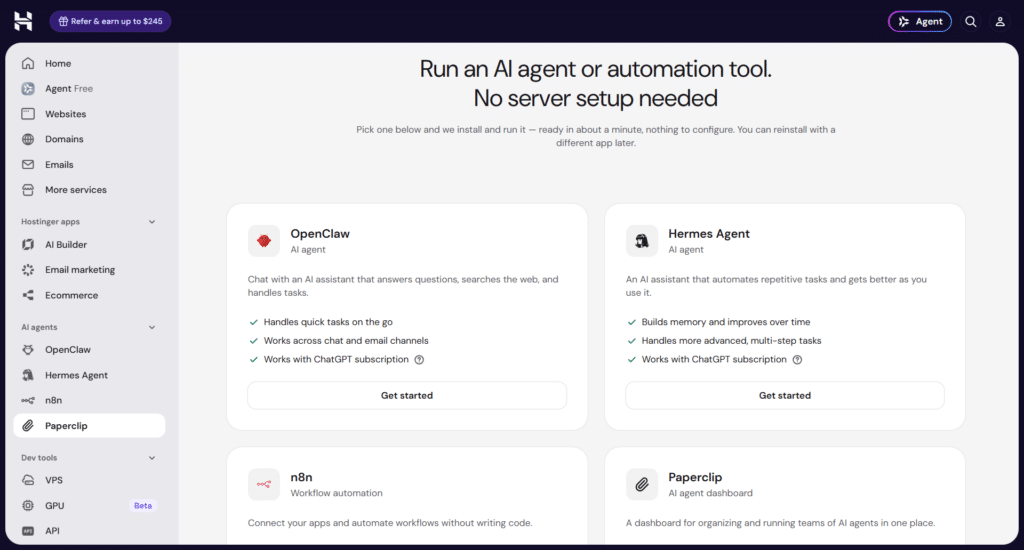
Task: Click the n8n card logo
Action: (264, 485)
